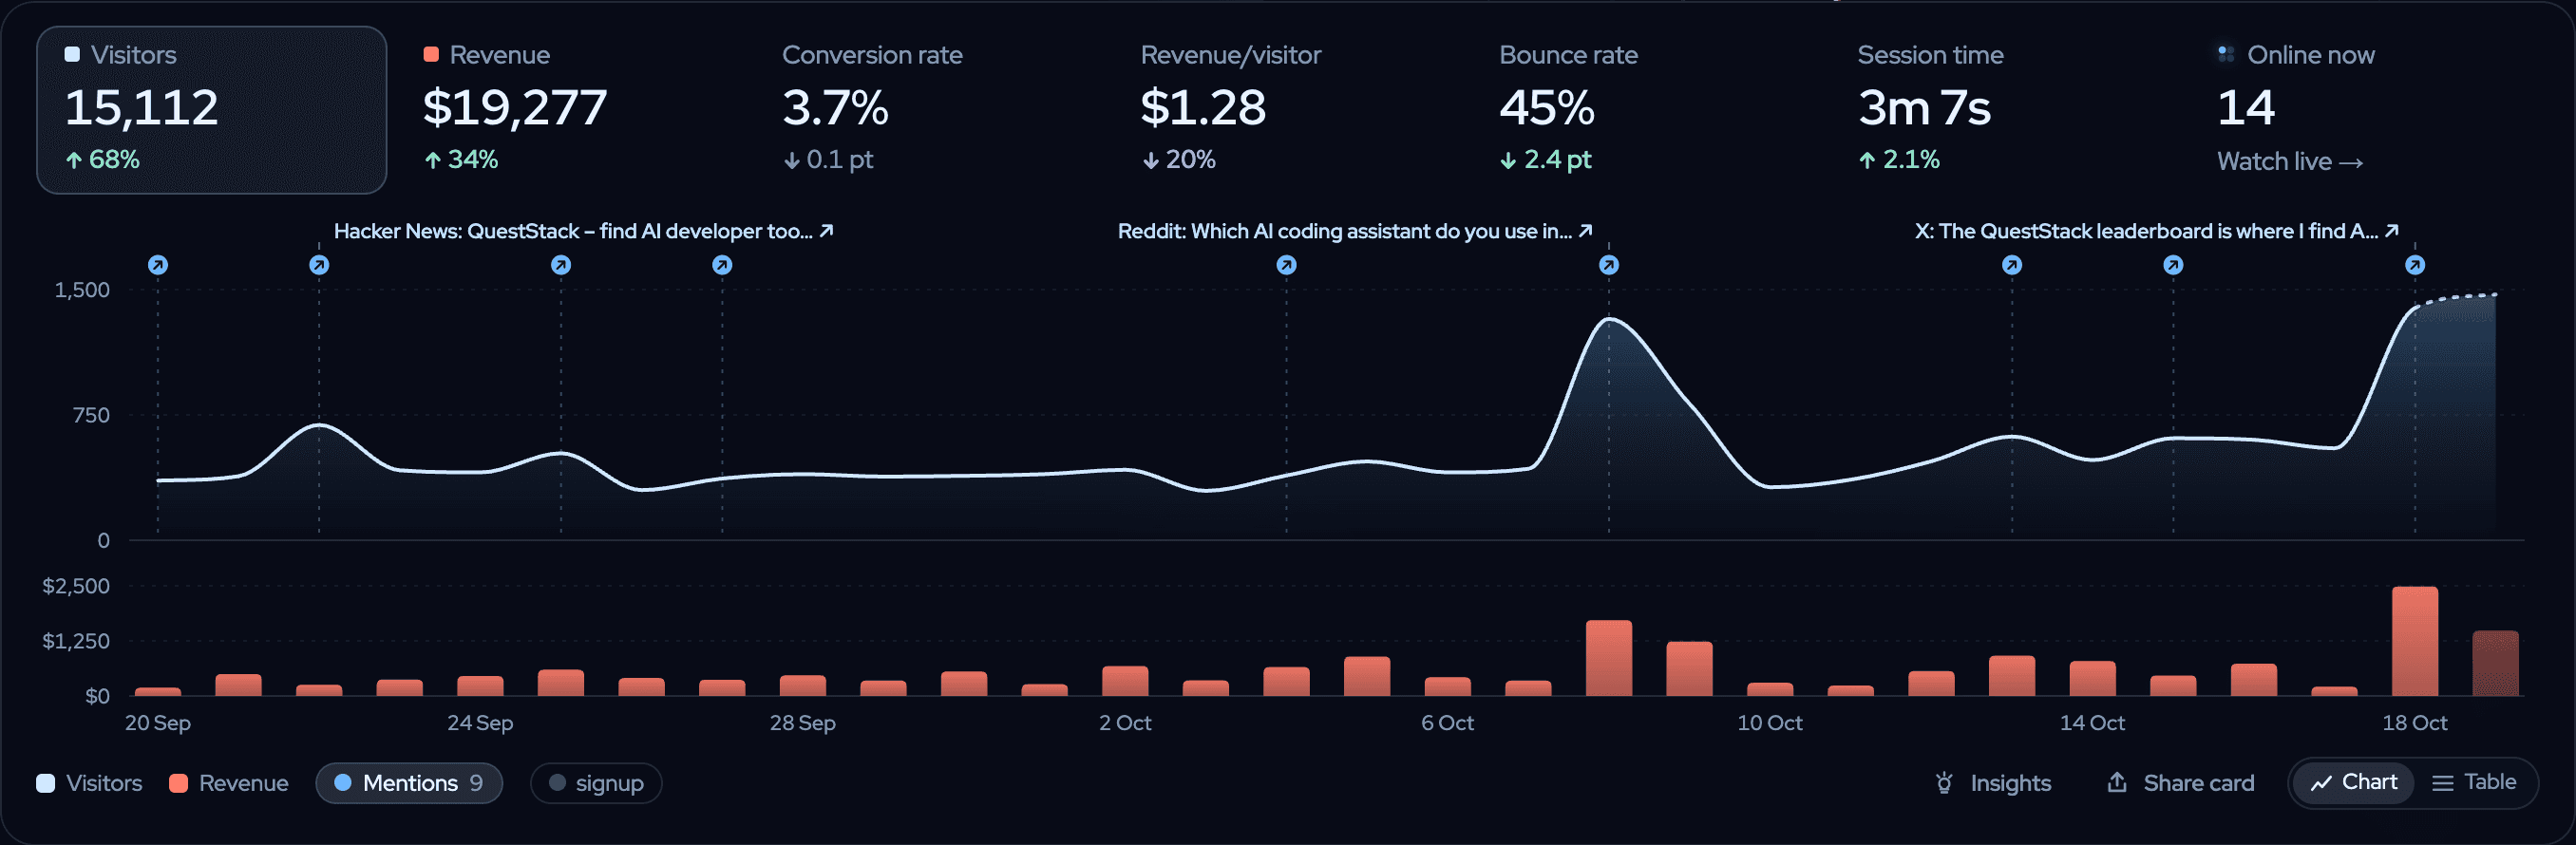Open the Hacker News QuestStack mention link

coord(583,231)
